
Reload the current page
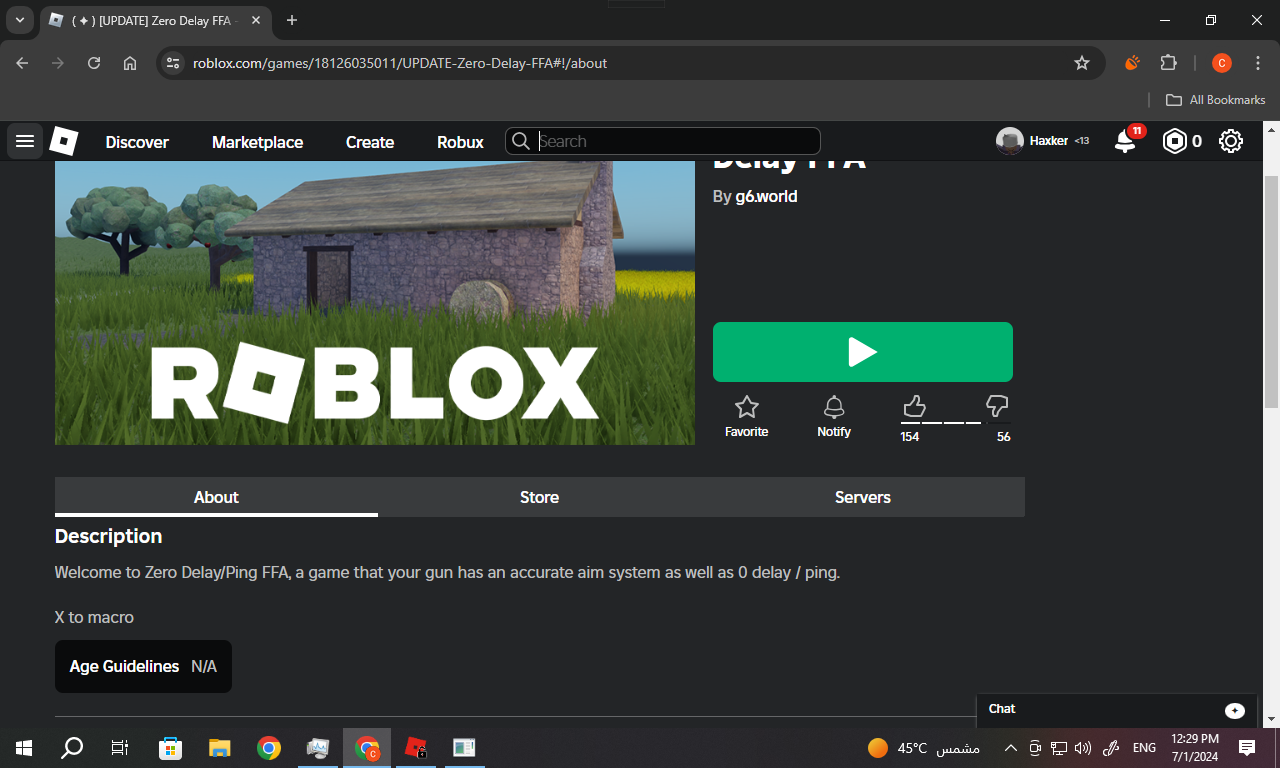click(x=94, y=63)
